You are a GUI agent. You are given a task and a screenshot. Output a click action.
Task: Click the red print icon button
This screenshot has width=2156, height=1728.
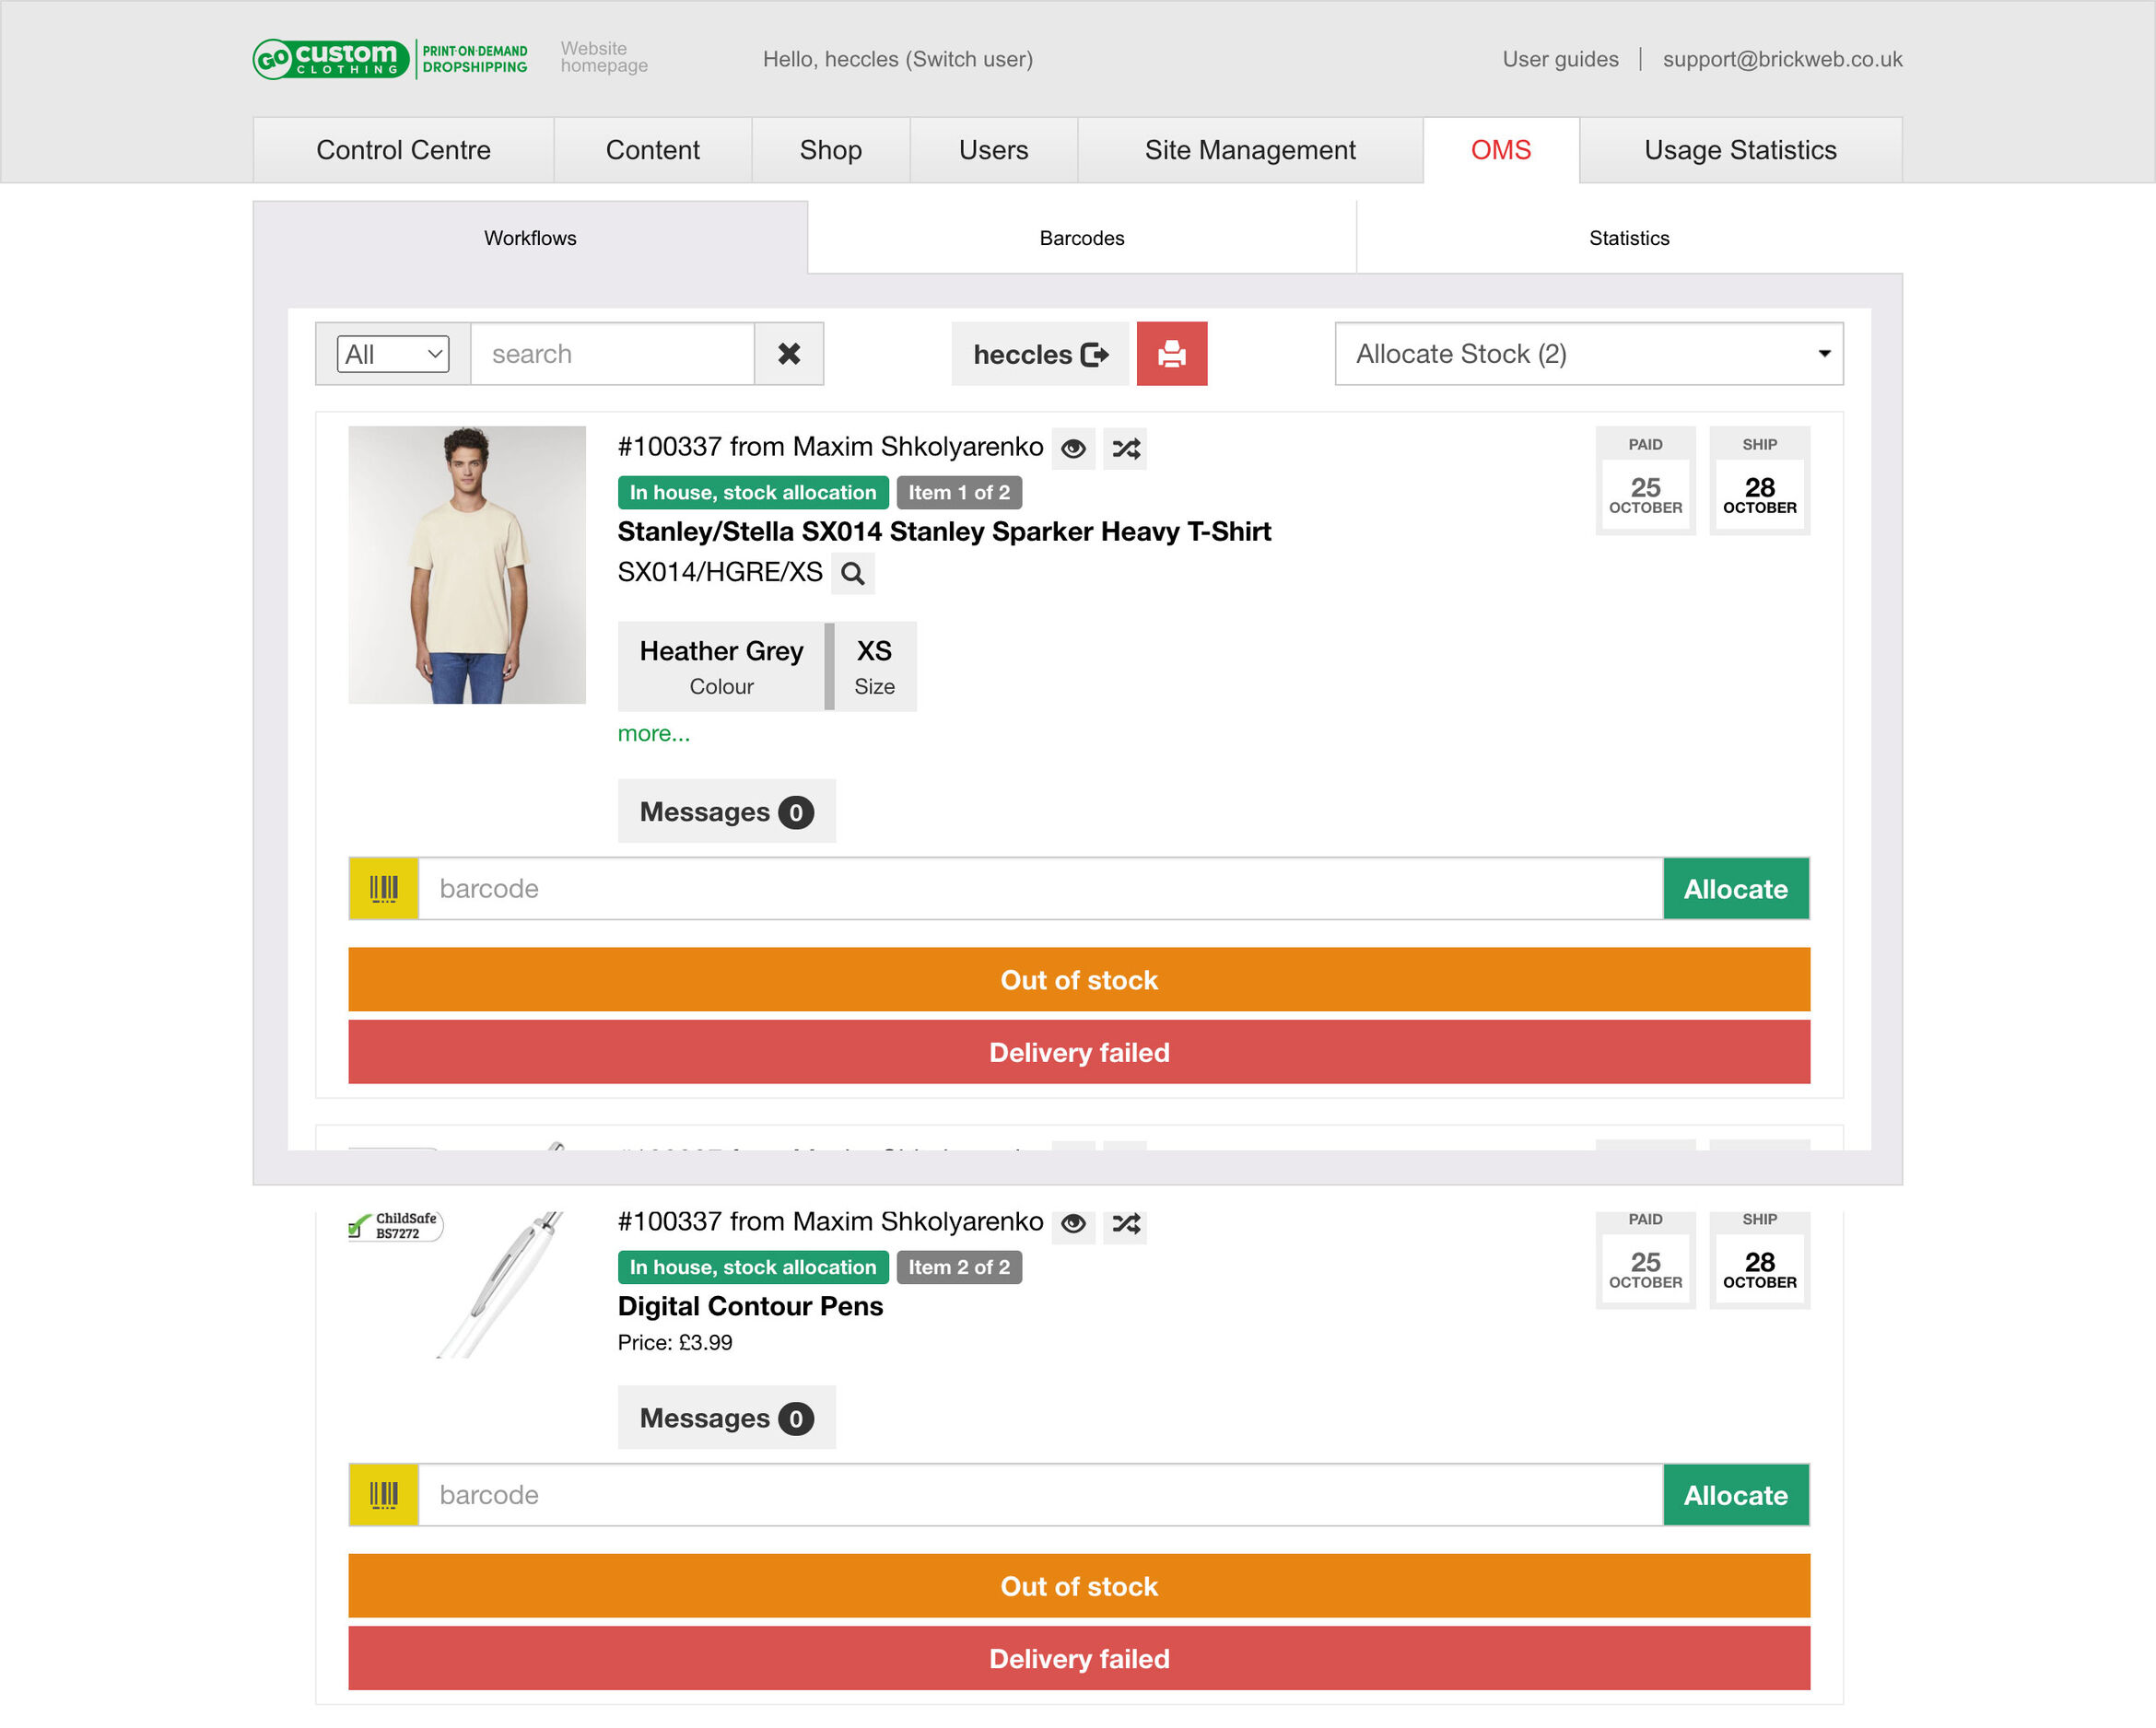click(x=1171, y=354)
